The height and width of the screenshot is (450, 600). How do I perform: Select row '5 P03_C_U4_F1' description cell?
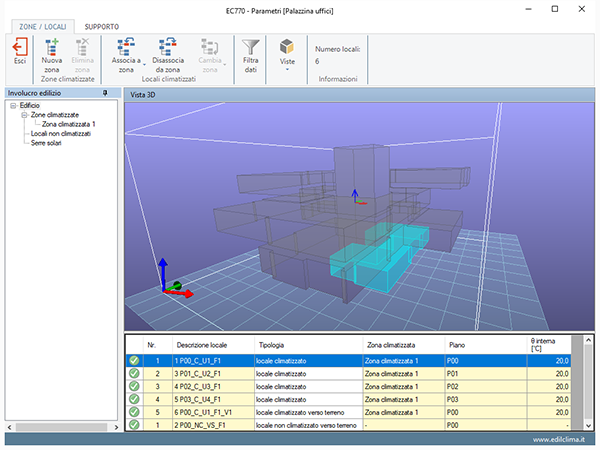click(213, 399)
